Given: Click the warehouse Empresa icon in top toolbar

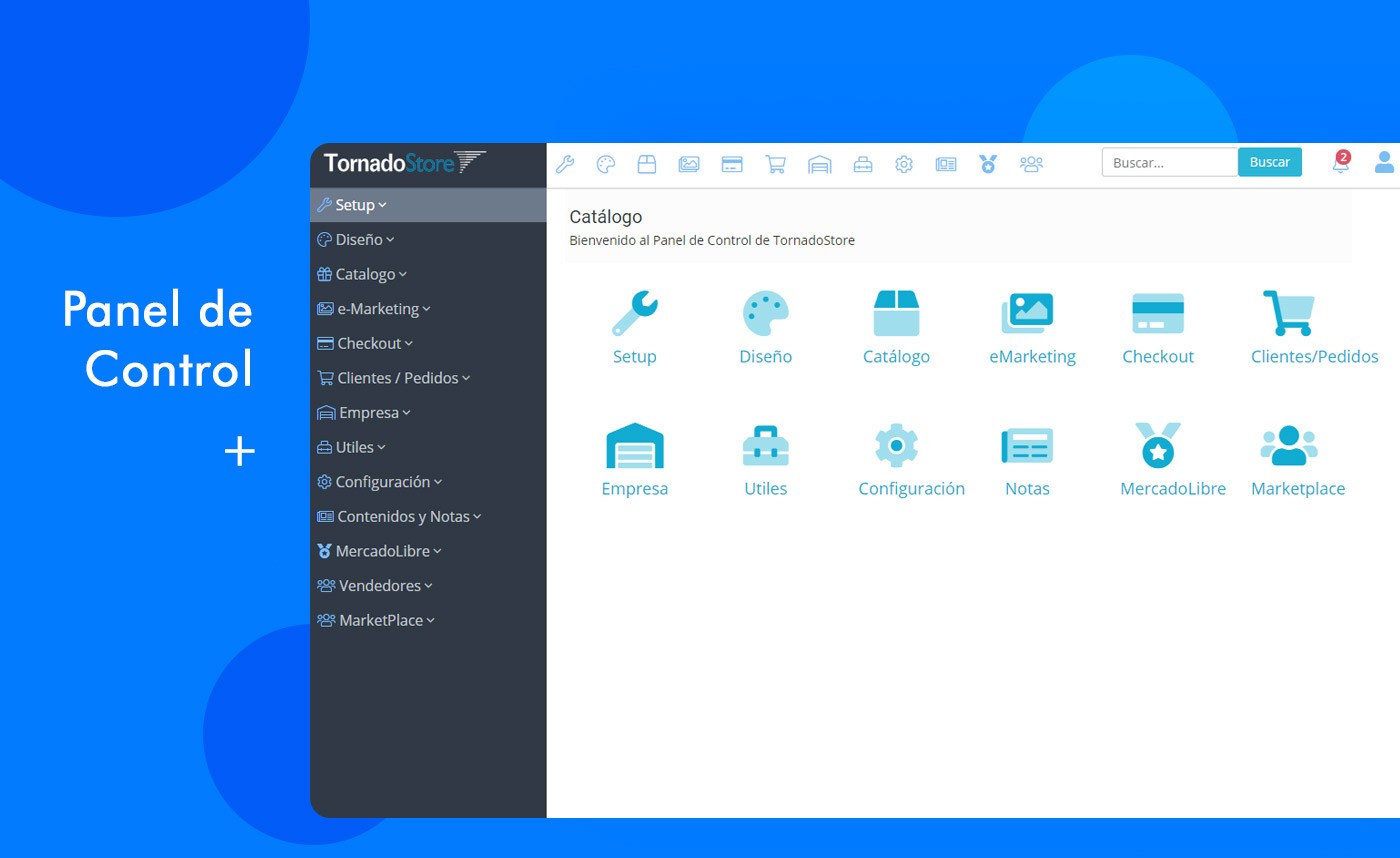Looking at the screenshot, I should click(820, 164).
